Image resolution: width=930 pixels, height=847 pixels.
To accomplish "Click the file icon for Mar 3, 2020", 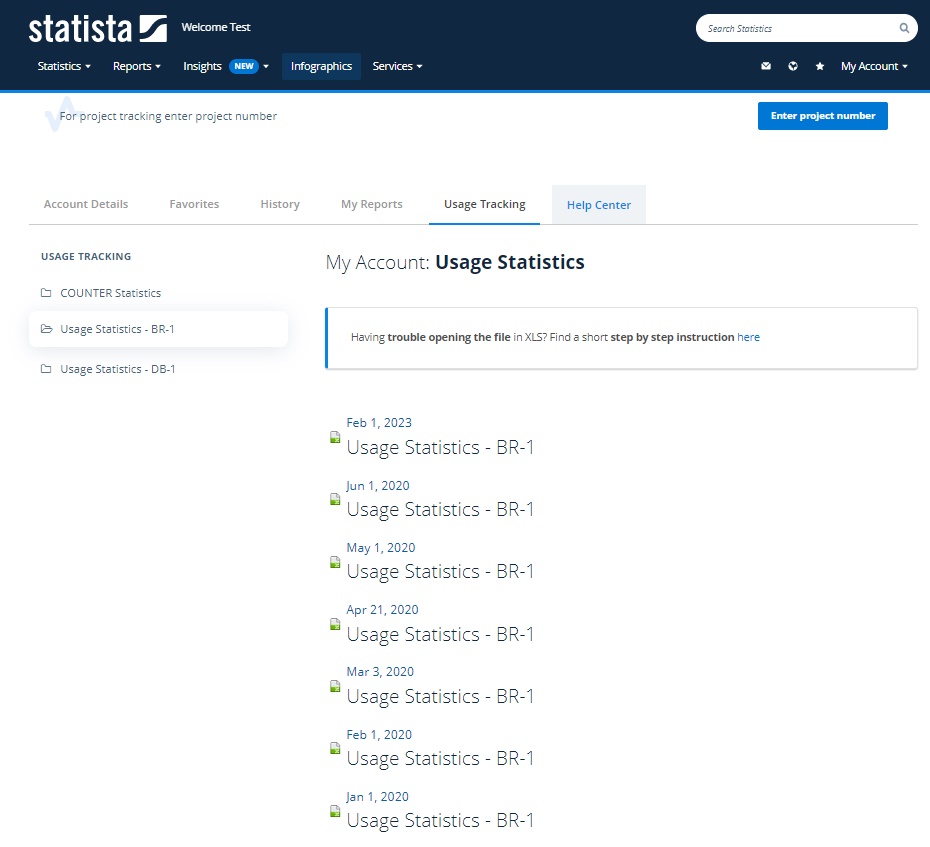I will point(335,686).
